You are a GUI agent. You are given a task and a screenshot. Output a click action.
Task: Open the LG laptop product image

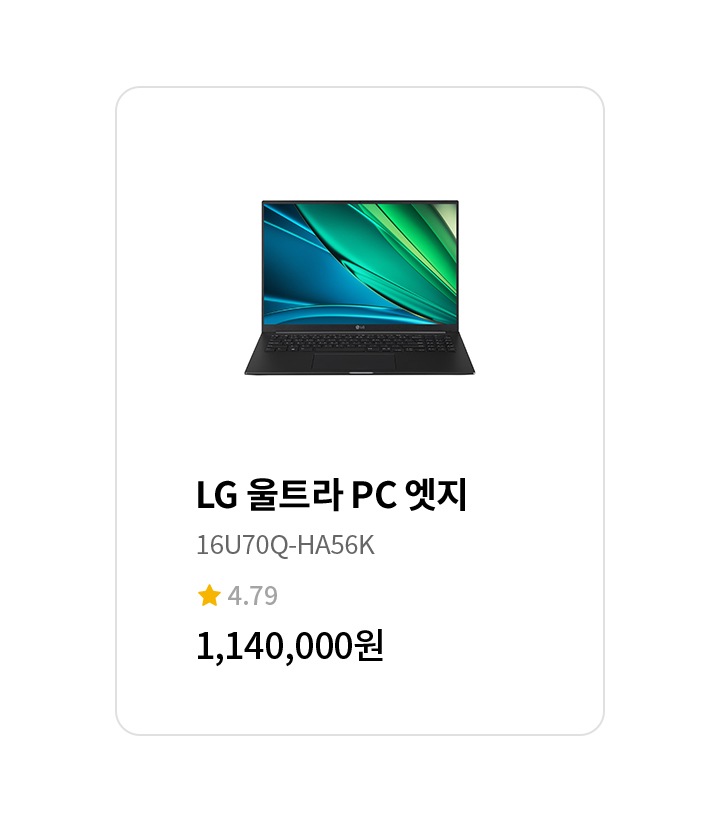[x=359, y=288]
